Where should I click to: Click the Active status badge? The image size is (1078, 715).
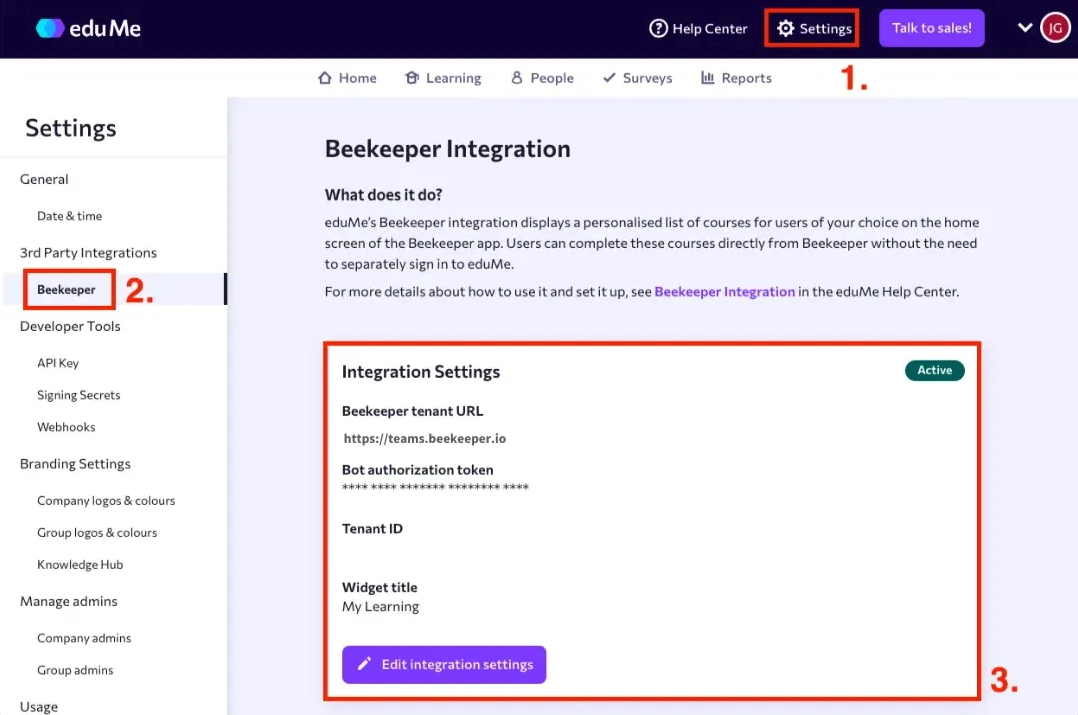934,370
